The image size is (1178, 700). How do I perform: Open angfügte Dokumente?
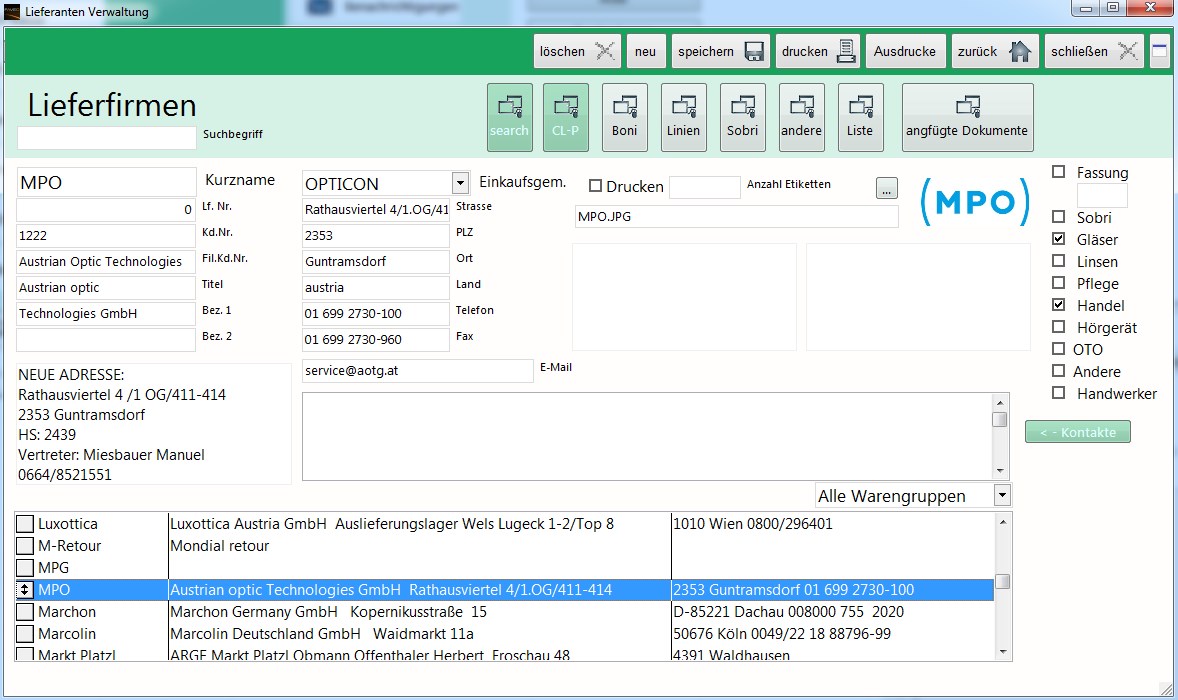click(966, 117)
